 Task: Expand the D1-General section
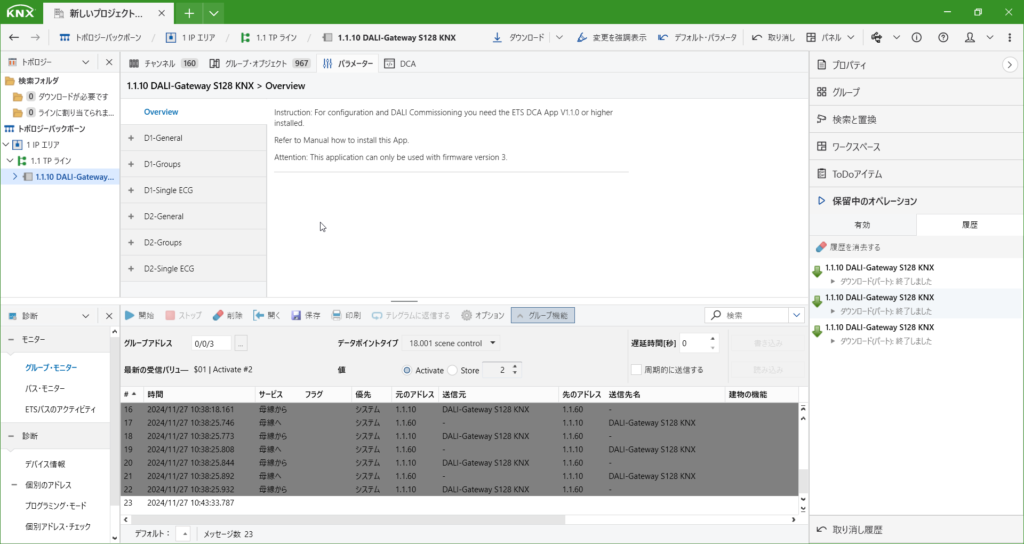[x=131, y=138]
